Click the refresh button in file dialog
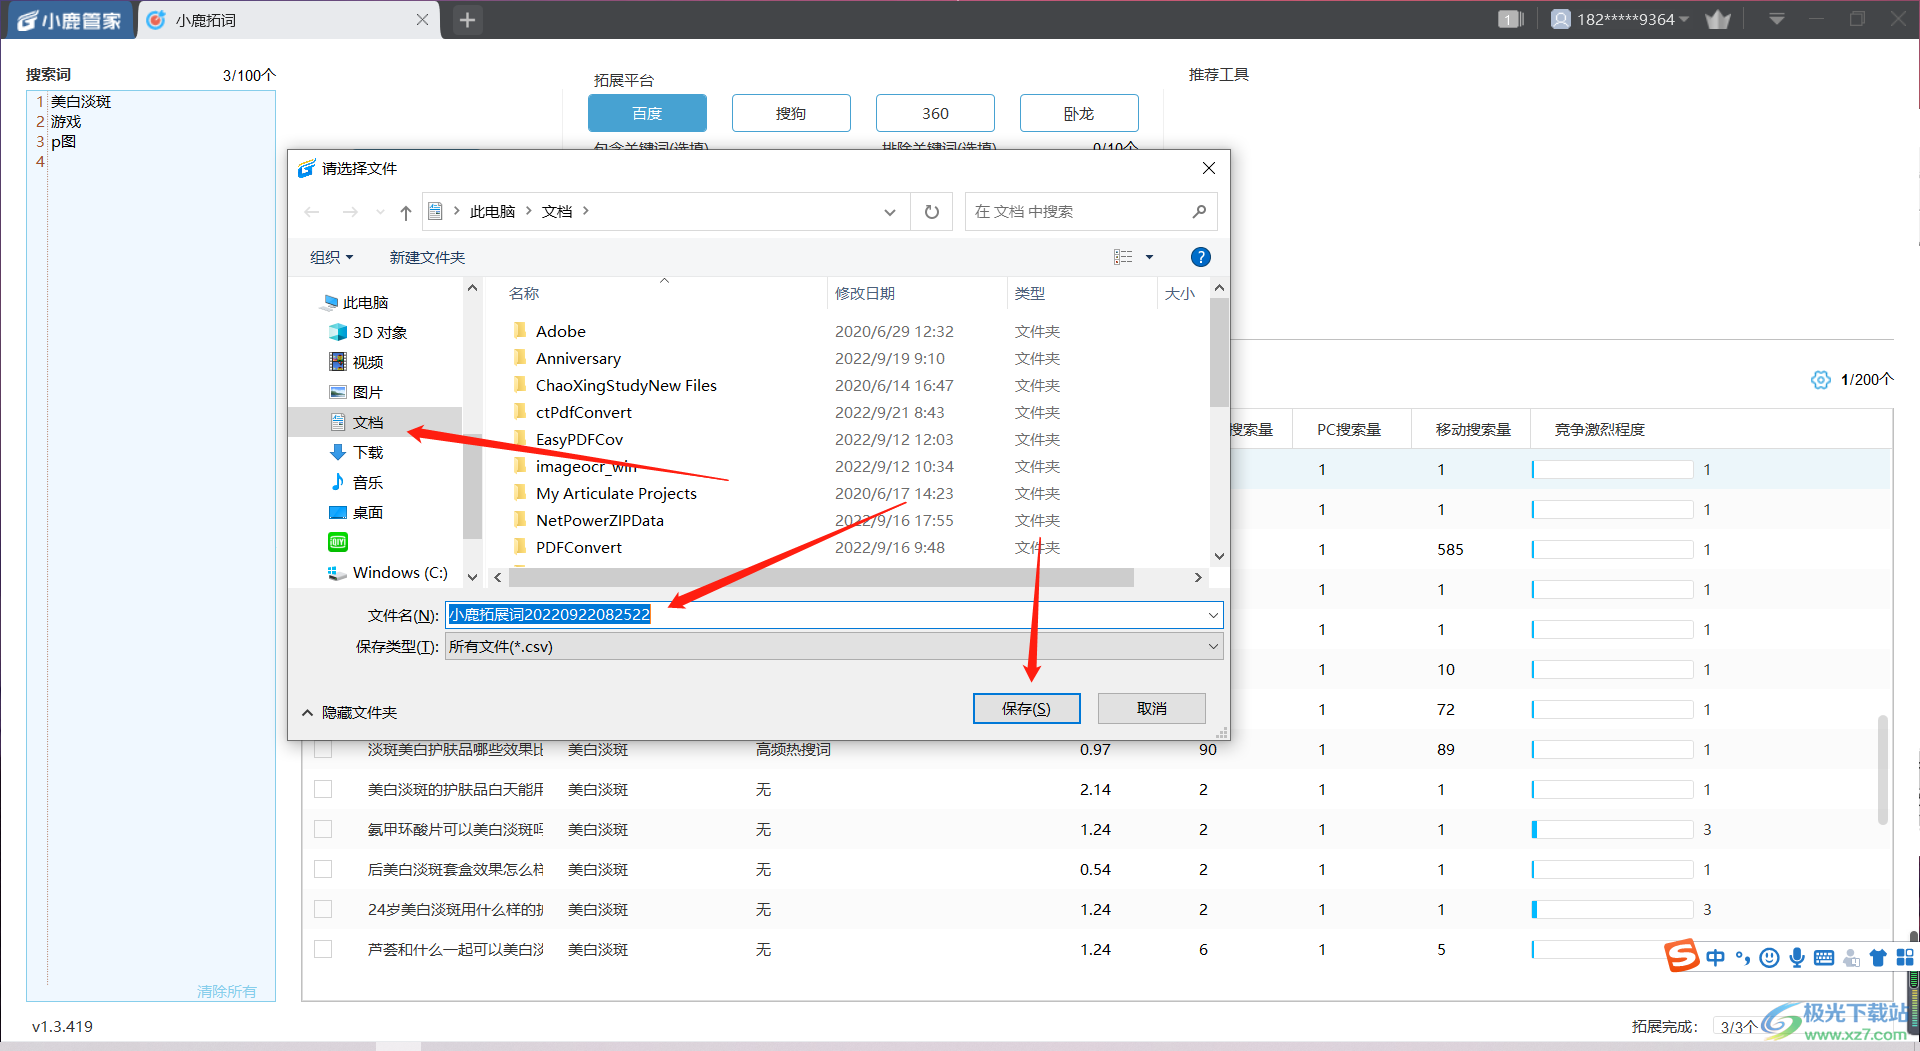The image size is (1920, 1051). point(932,212)
